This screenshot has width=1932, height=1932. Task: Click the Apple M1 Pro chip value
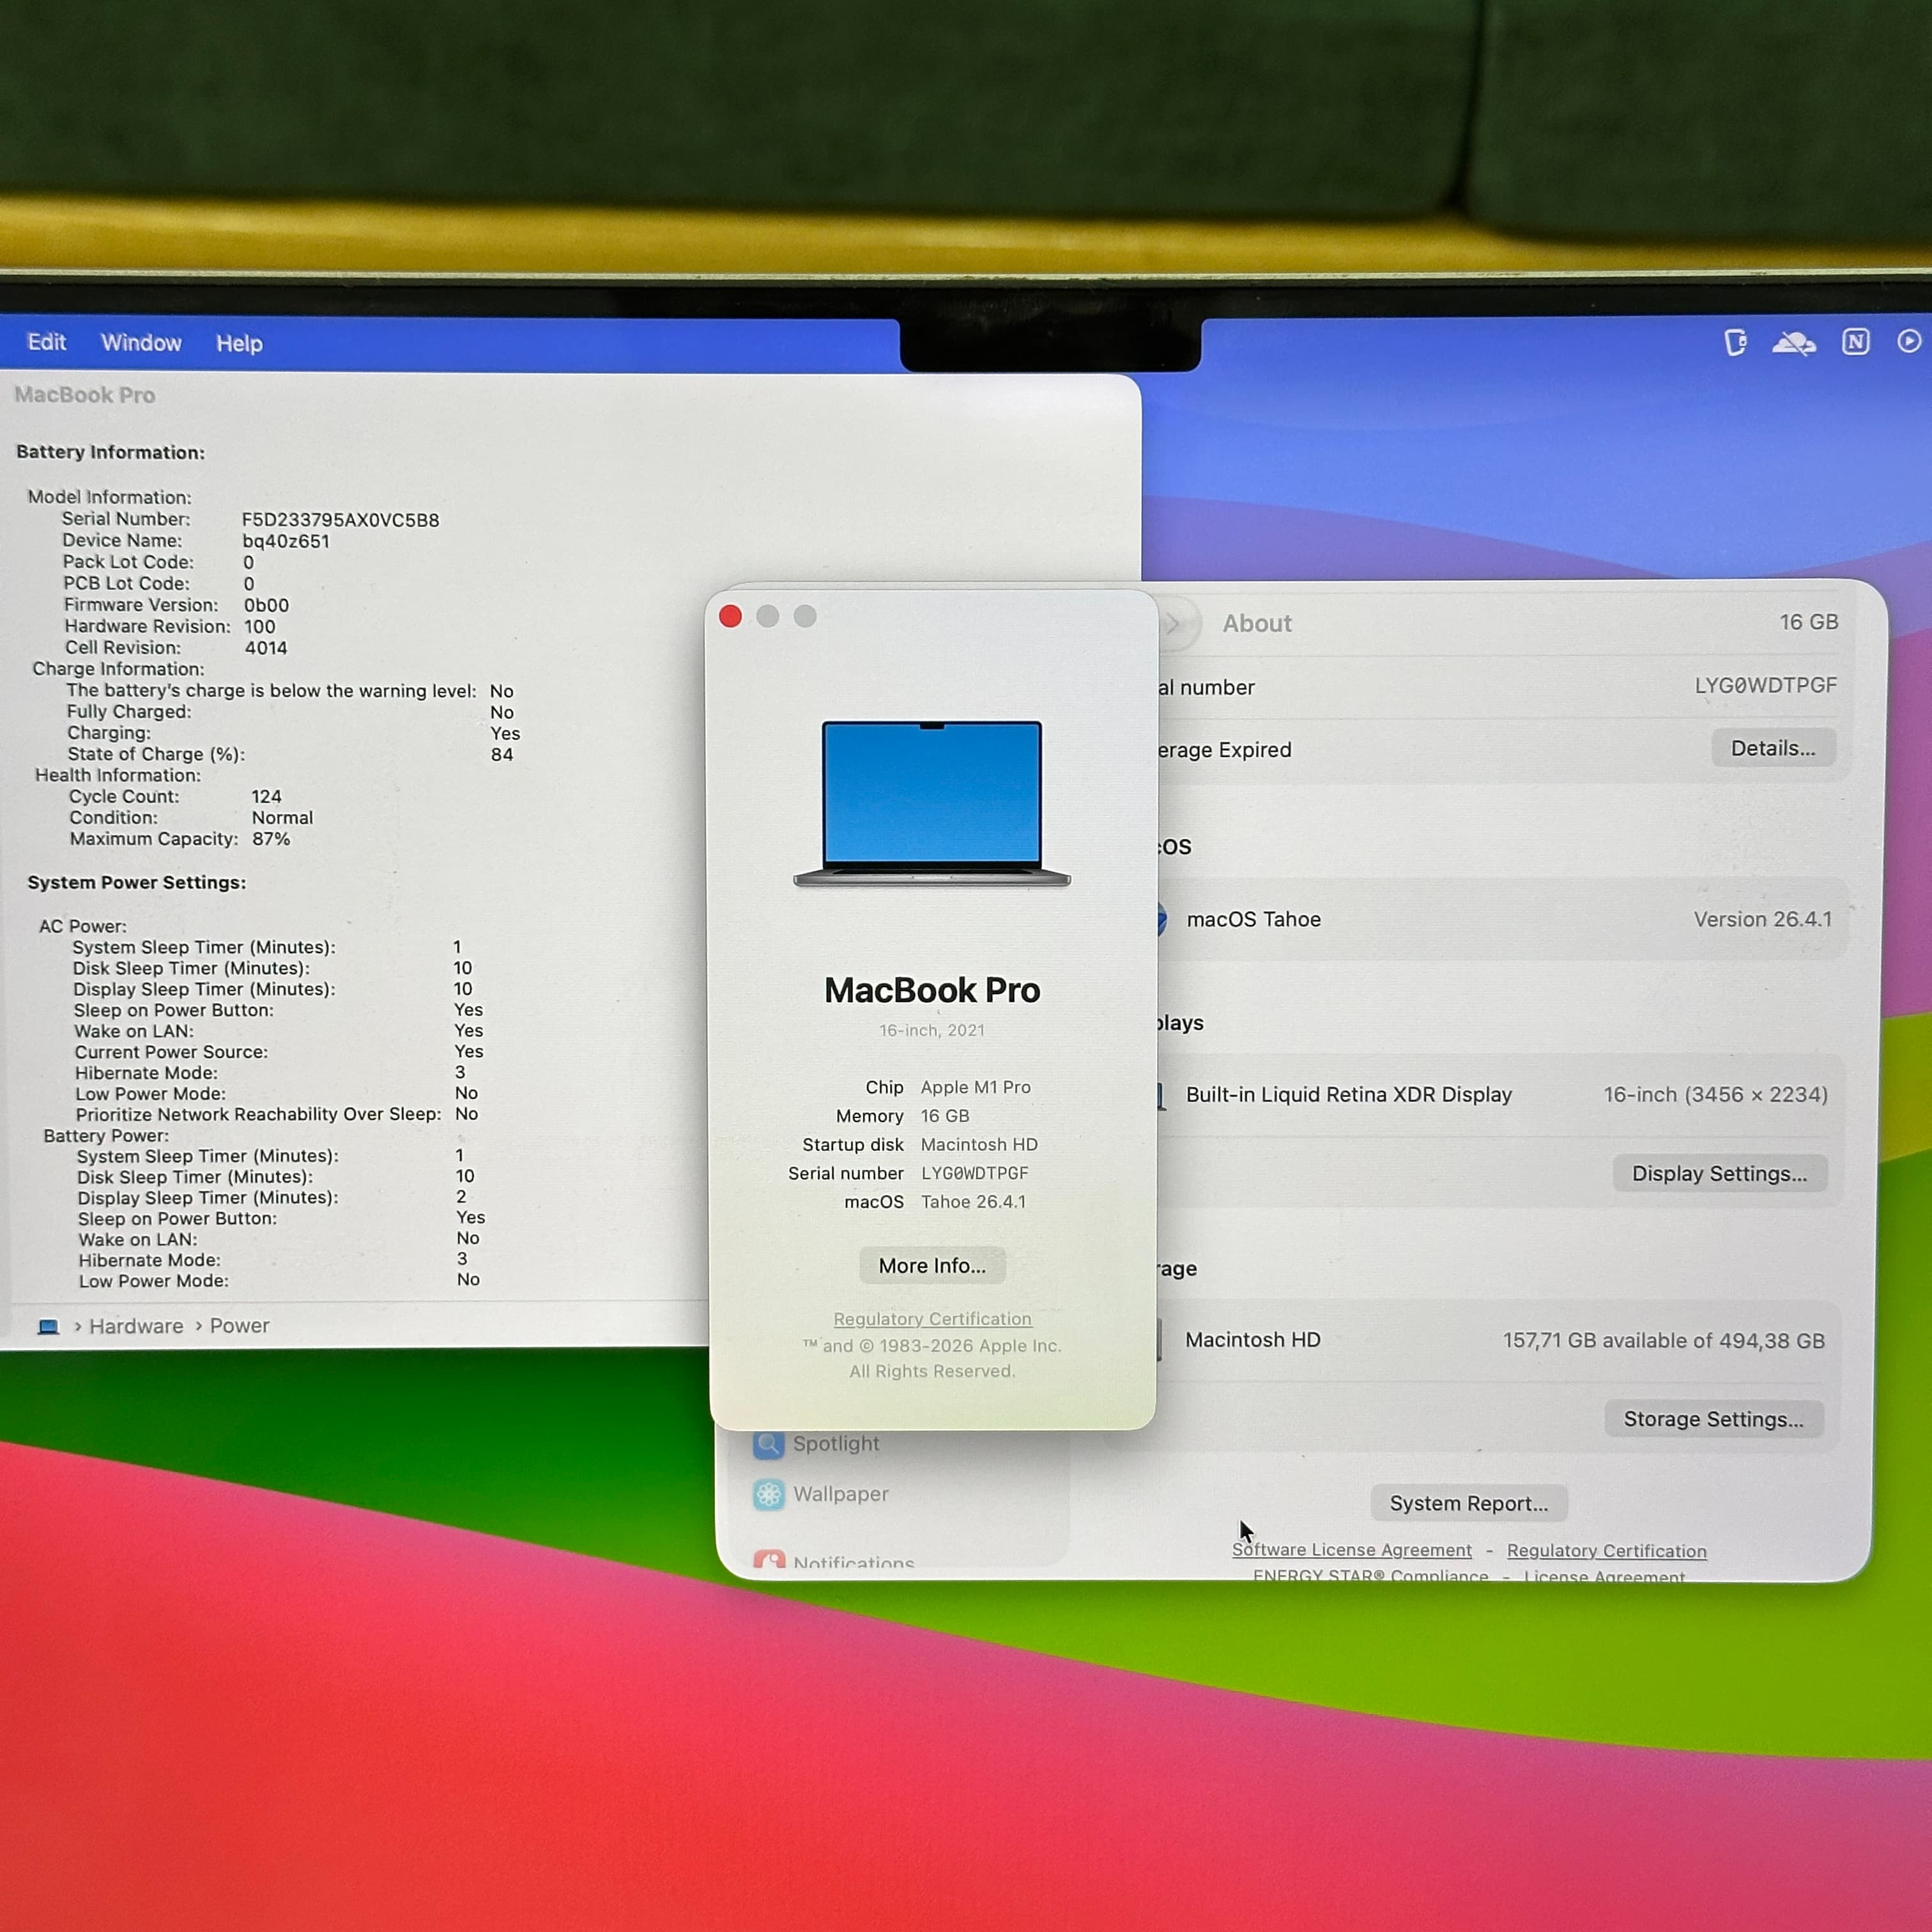(x=975, y=1087)
